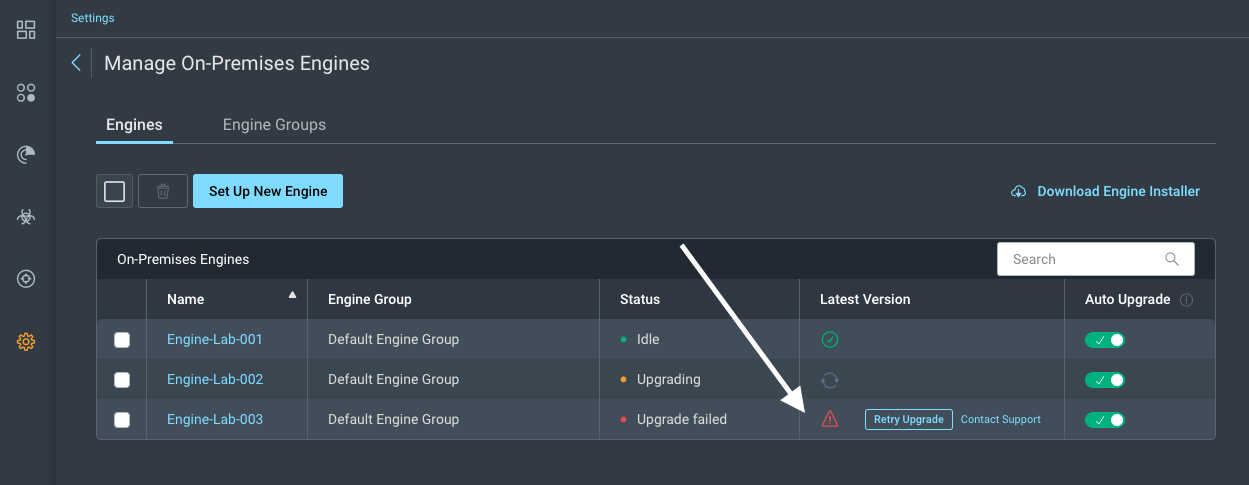1249x485 pixels.
Task: Click the trash delete icon button
Action: [163, 191]
